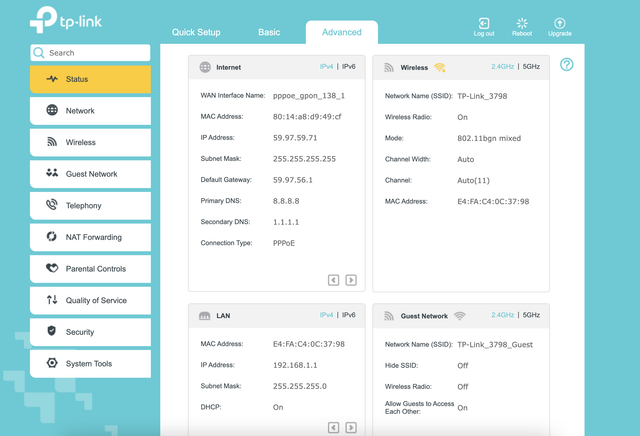The width and height of the screenshot is (640, 436).
Task: Switch to the Basic tab
Action: (269, 32)
